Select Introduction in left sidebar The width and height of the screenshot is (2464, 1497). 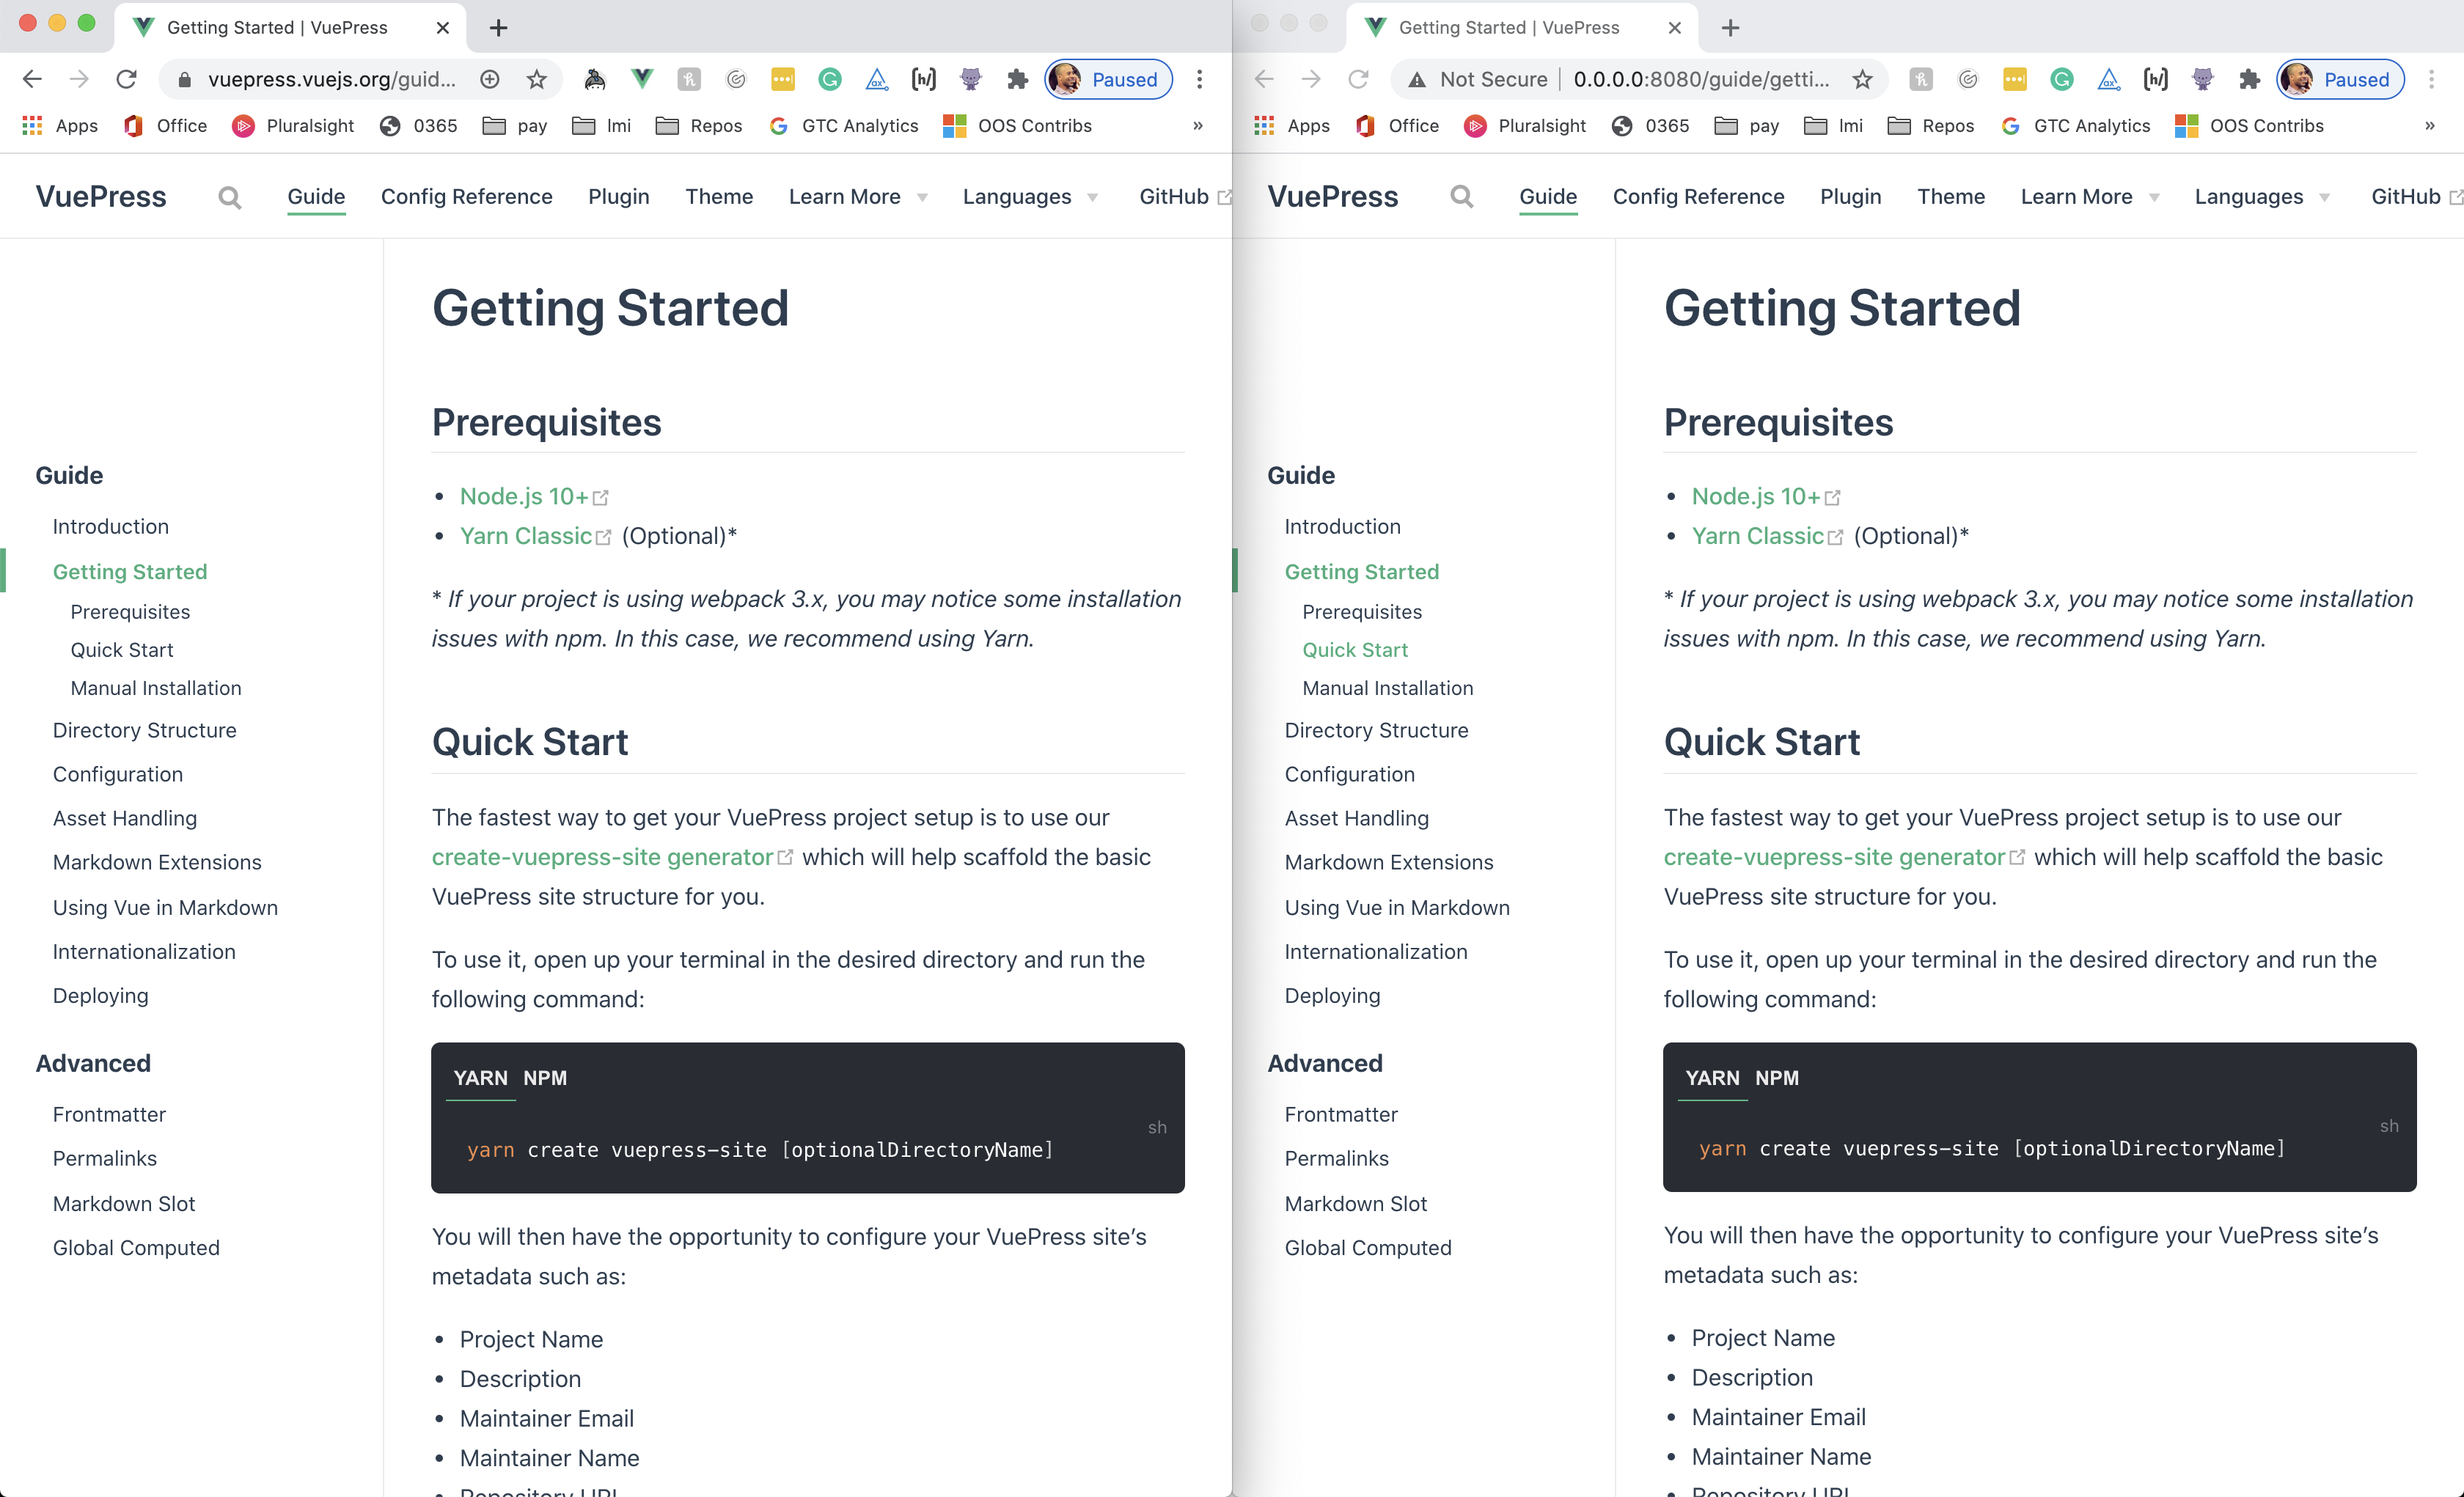tap(111, 526)
